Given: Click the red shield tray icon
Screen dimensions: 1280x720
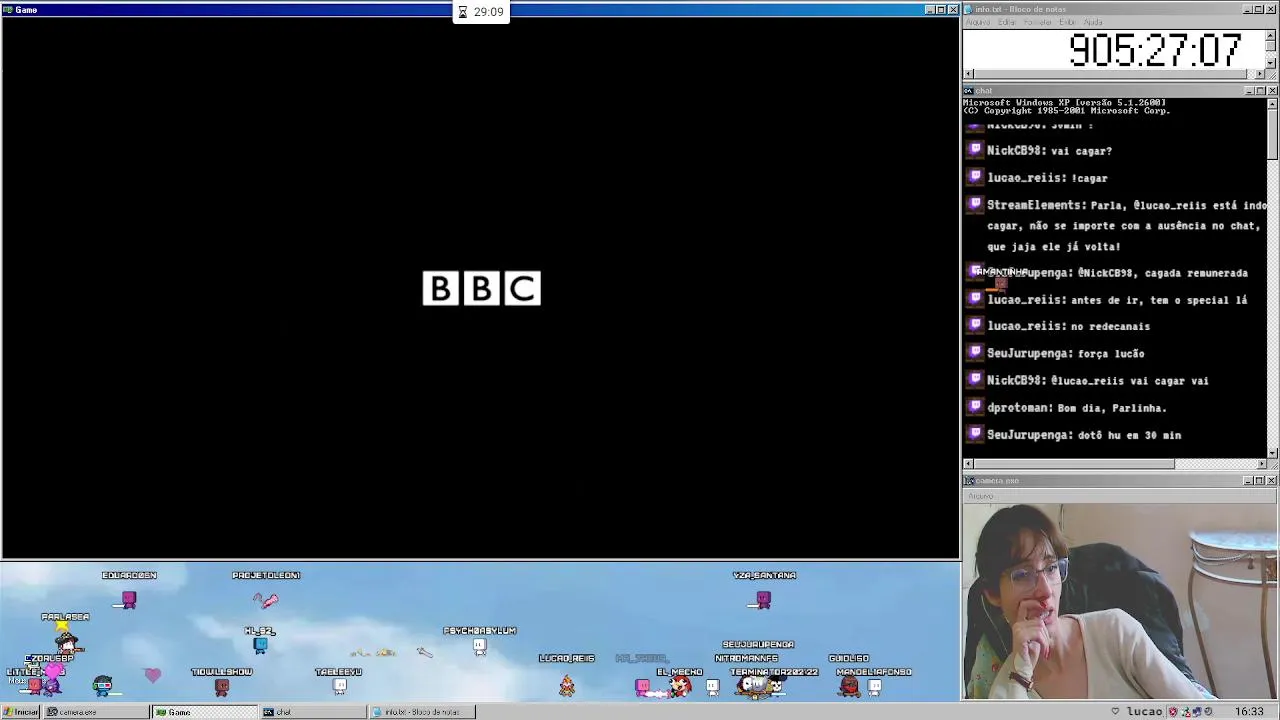Looking at the screenshot, I should point(1173,712).
